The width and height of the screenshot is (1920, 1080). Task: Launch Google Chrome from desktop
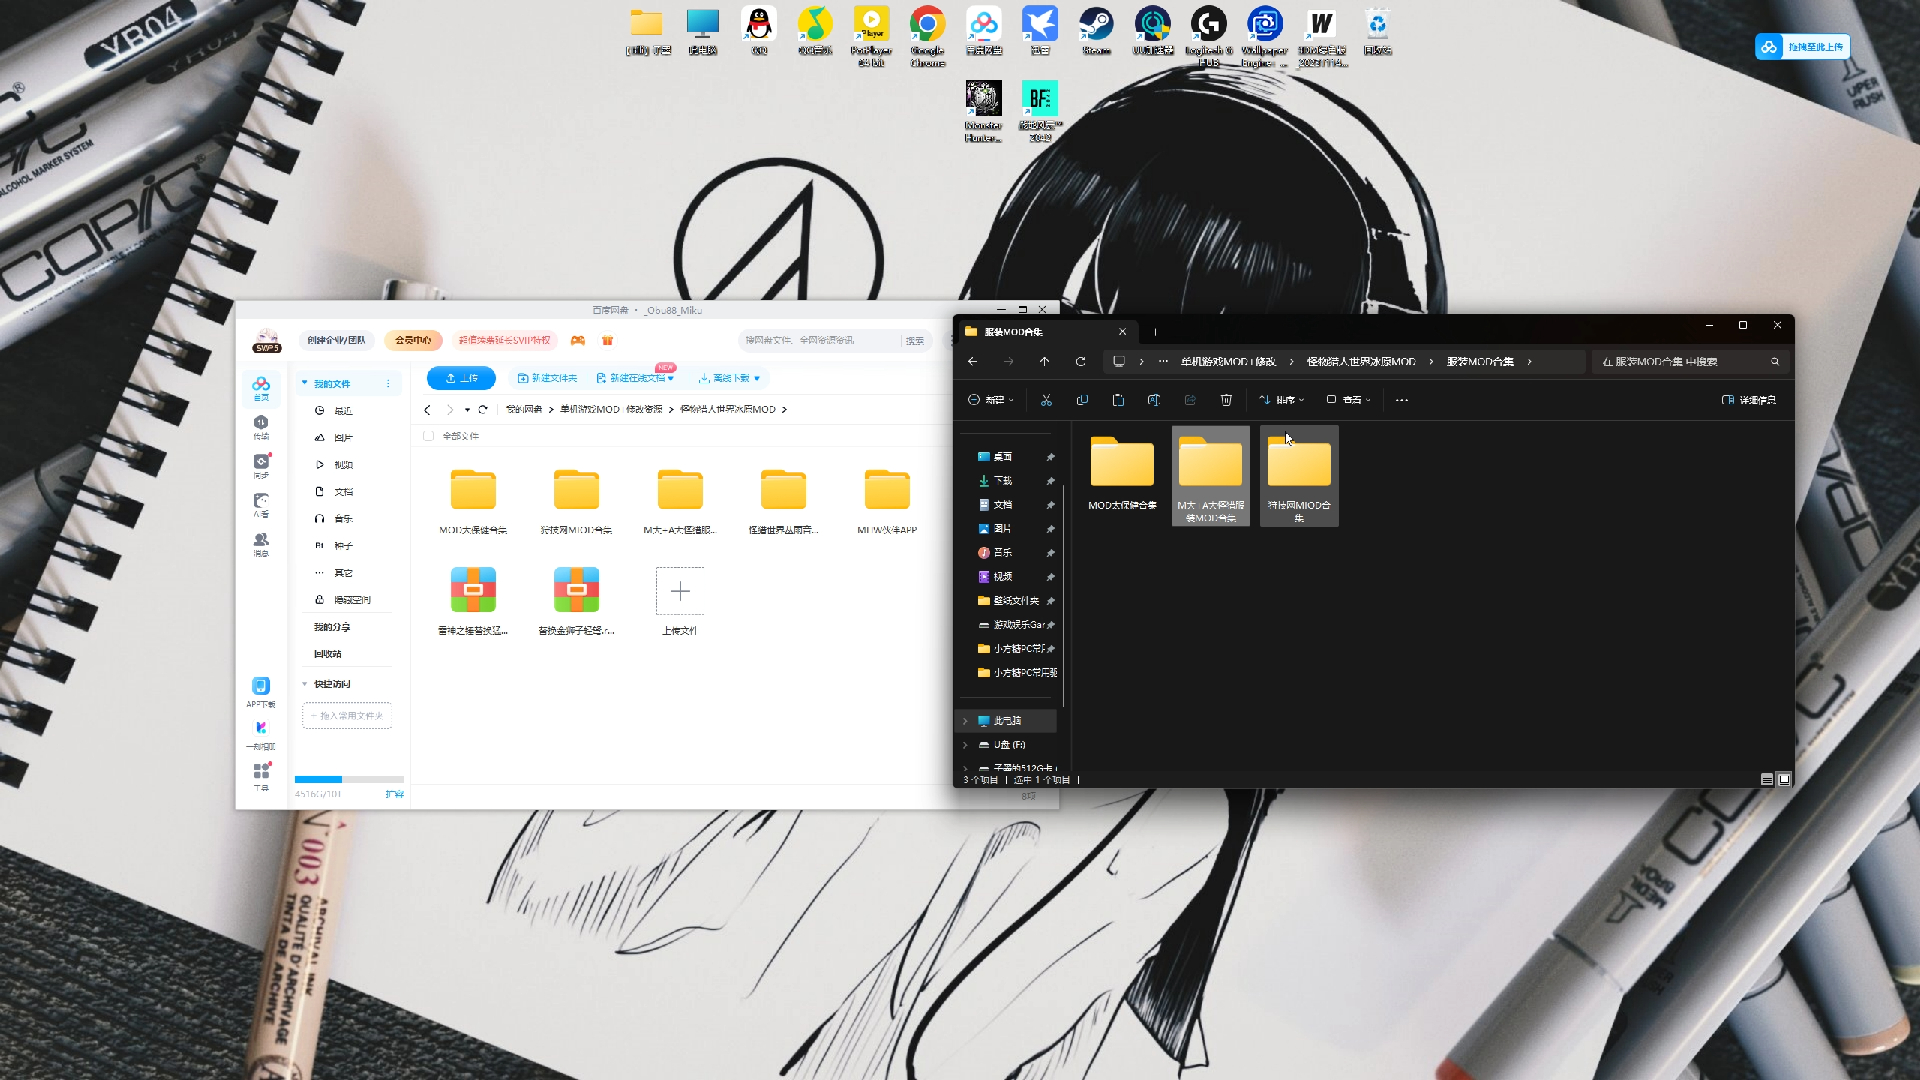pyautogui.click(x=927, y=36)
